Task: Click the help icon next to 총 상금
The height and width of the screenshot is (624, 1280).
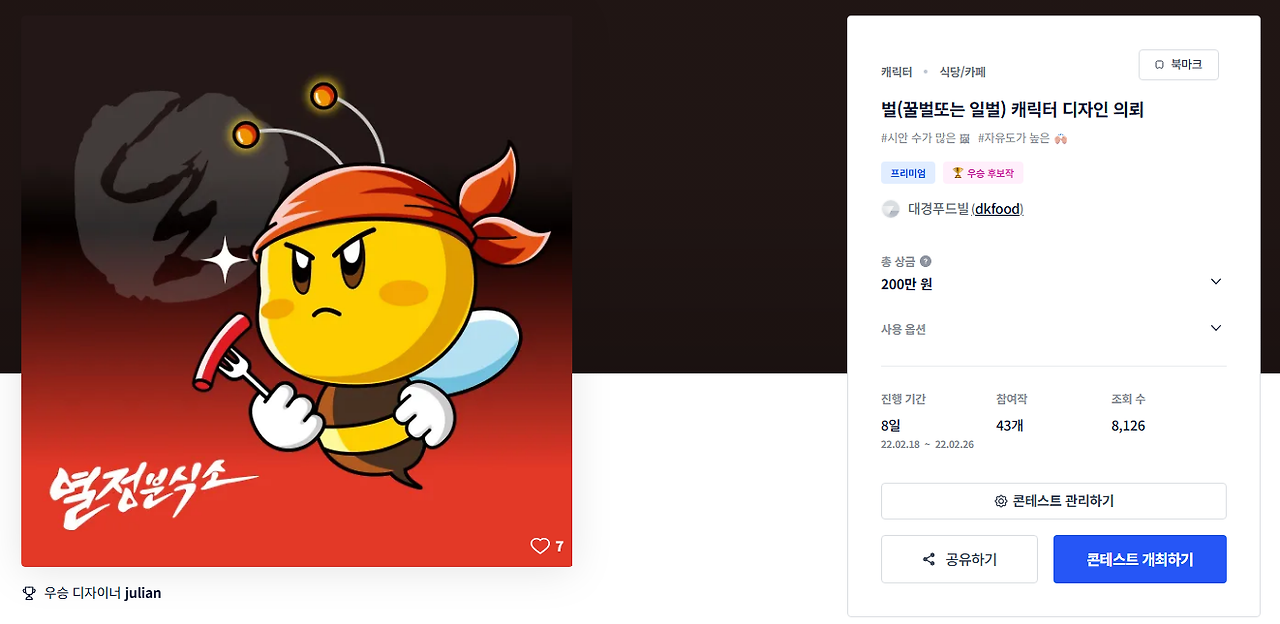Action: tap(925, 261)
